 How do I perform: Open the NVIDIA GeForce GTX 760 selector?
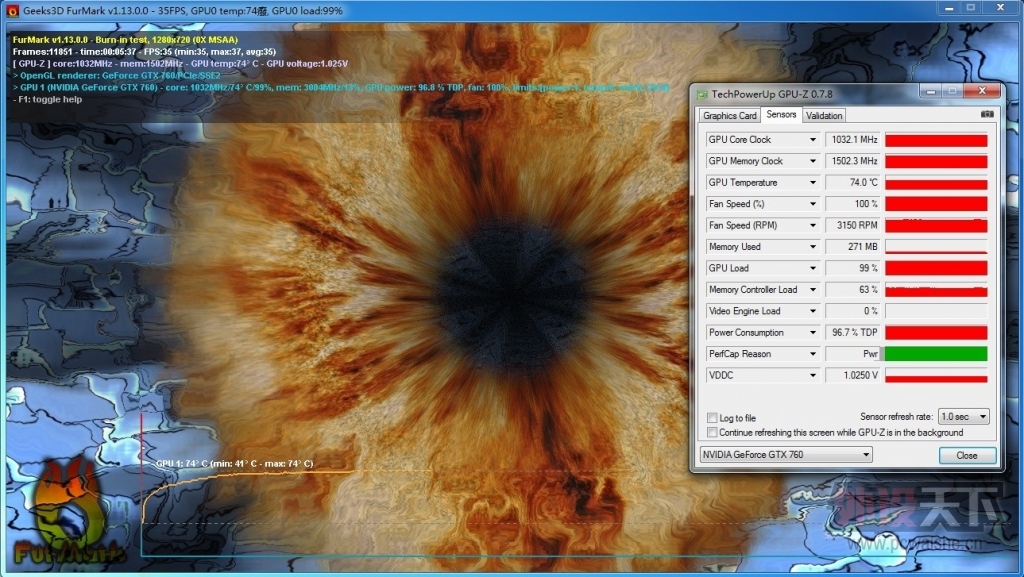click(786, 454)
